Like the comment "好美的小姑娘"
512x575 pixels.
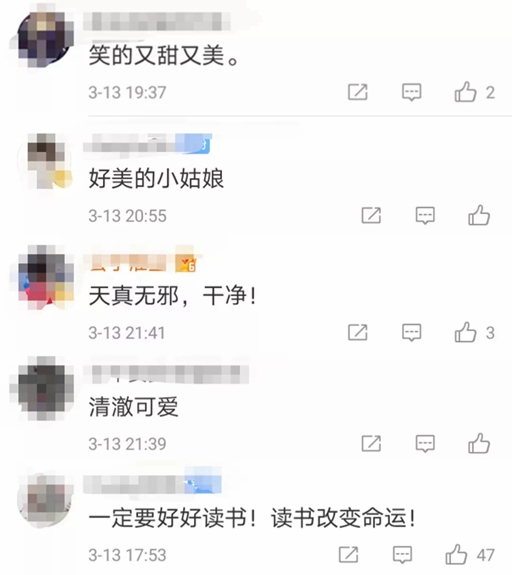click(479, 215)
